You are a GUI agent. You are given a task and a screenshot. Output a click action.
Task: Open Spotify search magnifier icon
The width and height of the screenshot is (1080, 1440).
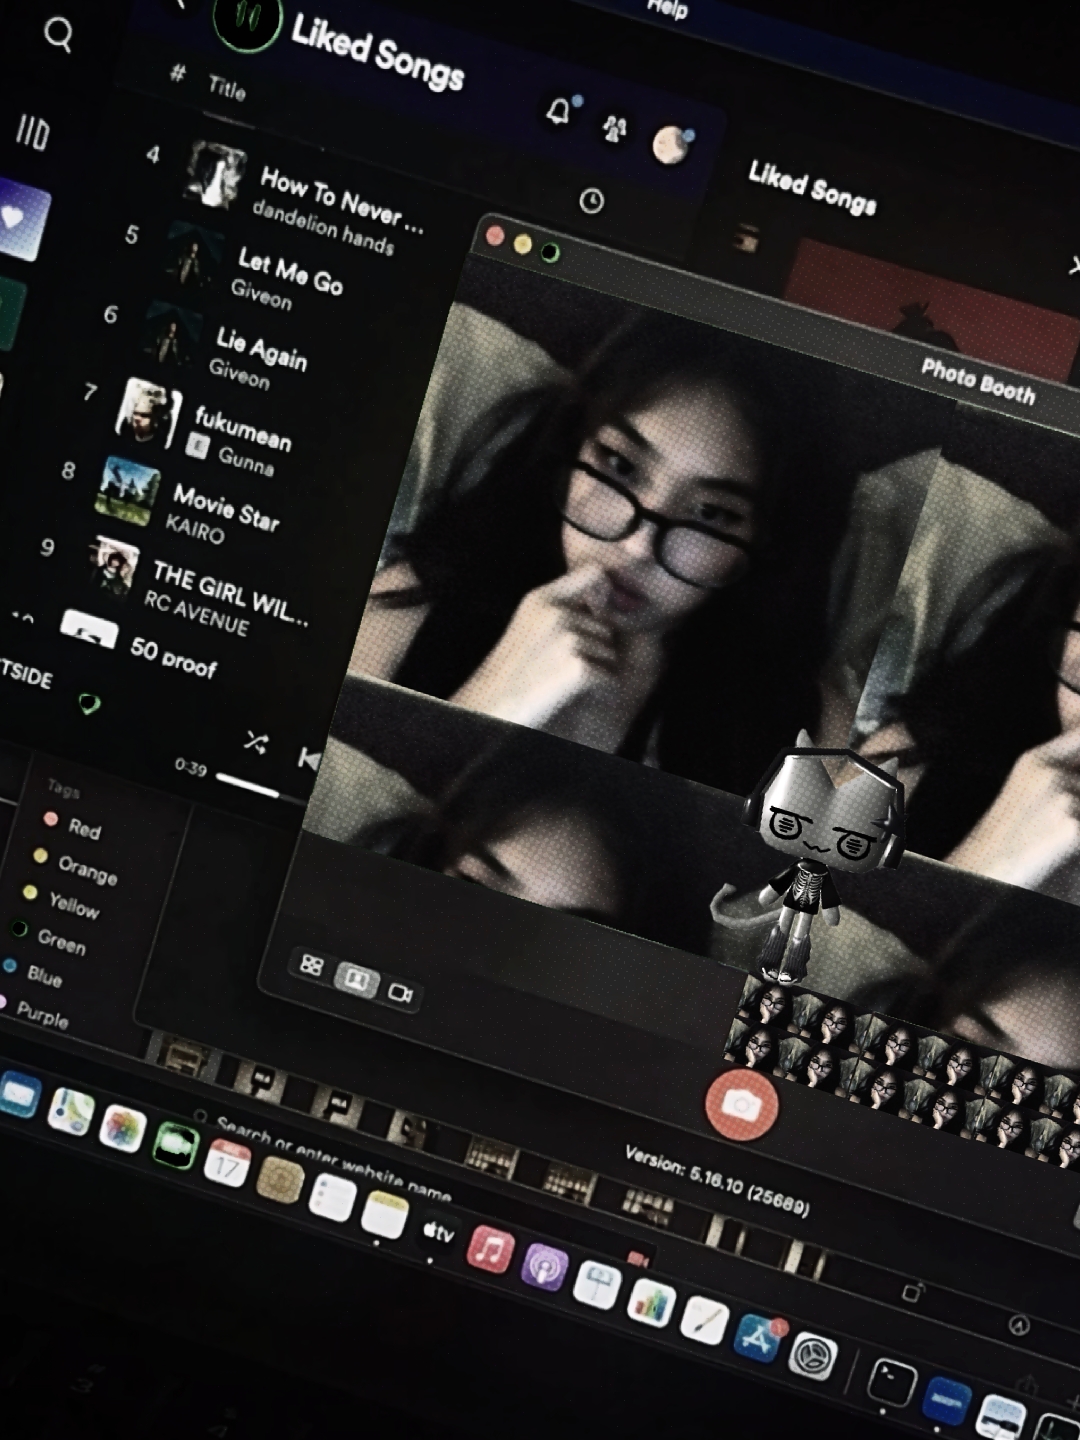click(58, 35)
